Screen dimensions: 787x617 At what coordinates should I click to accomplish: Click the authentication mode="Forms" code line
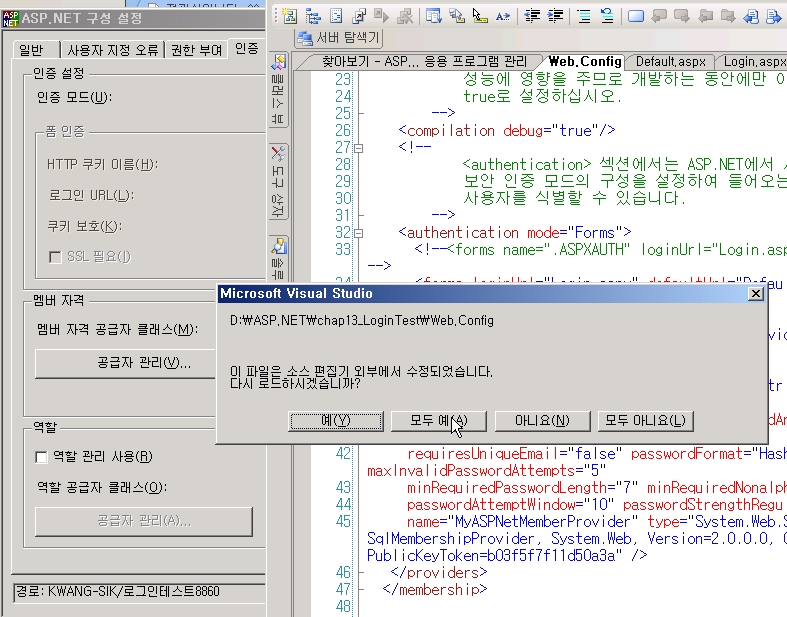(x=514, y=233)
